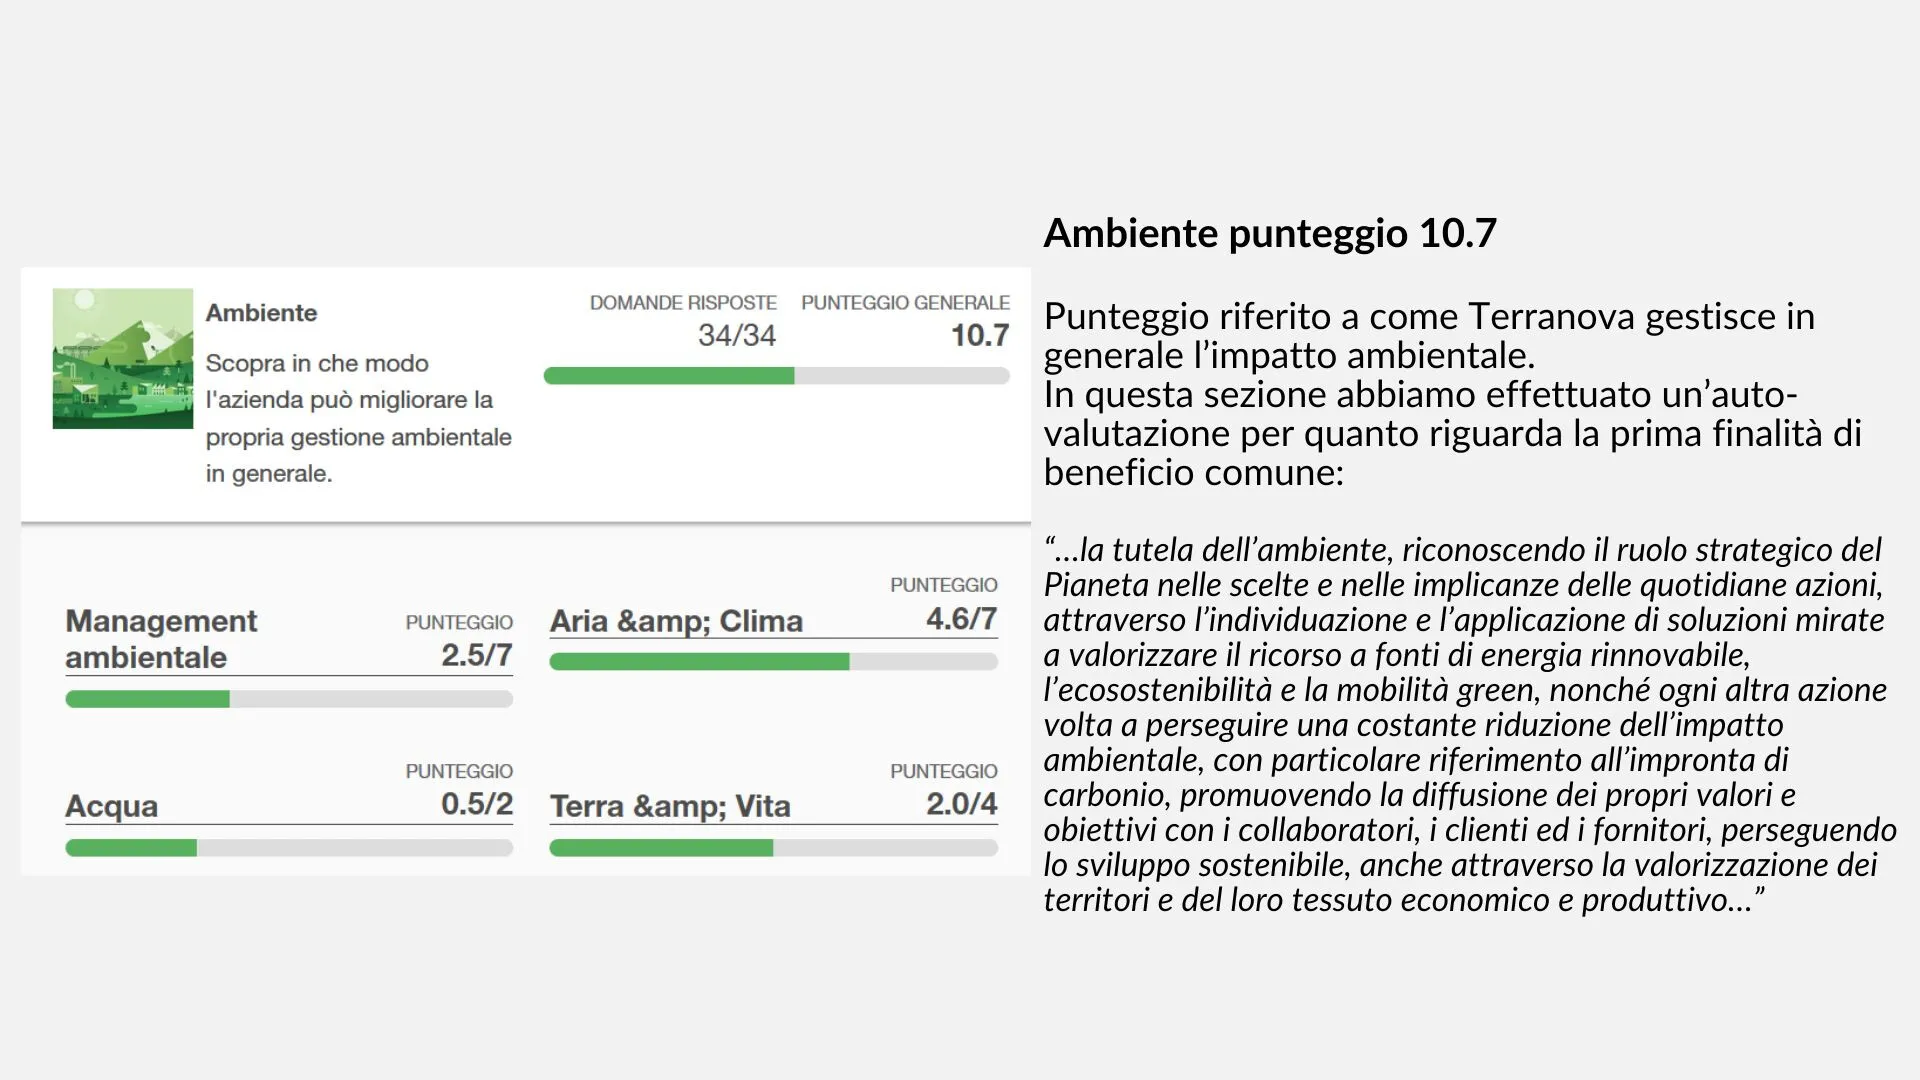The width and height of the screenshot is (1920, 1080).
Task: Click the Acqua progress bar
Action: tap(289, 848)
